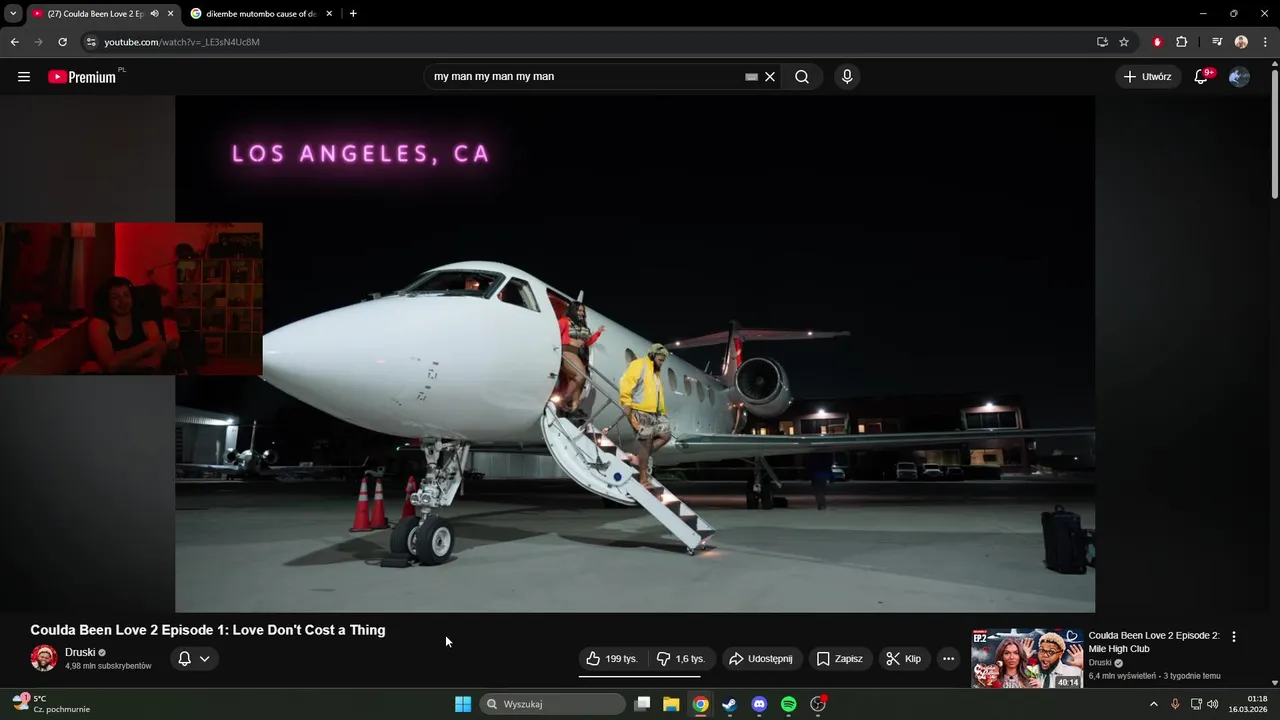Viewport: 1280px width, 720px height.
Task: Open Druski channel avatar
Action: click(x=43, y=658)
